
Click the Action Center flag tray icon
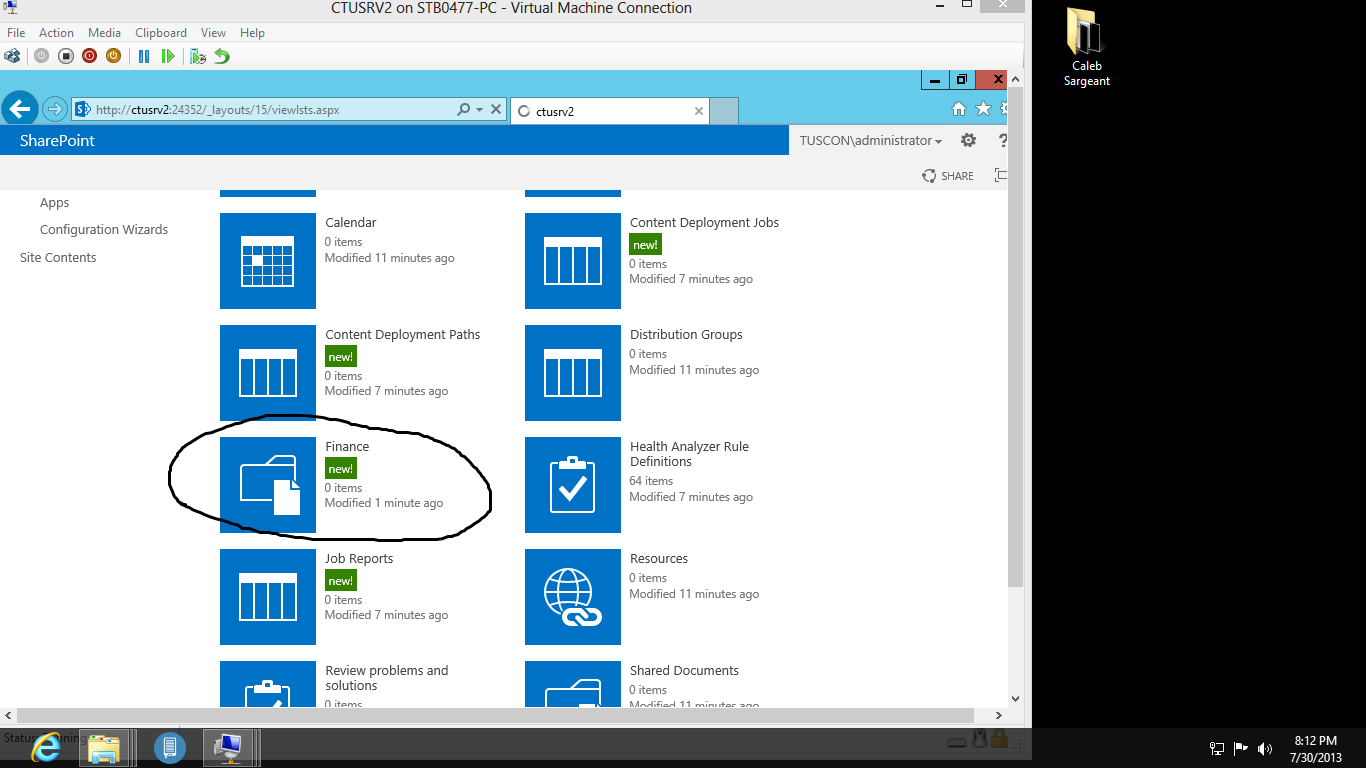click(1241, 748)
